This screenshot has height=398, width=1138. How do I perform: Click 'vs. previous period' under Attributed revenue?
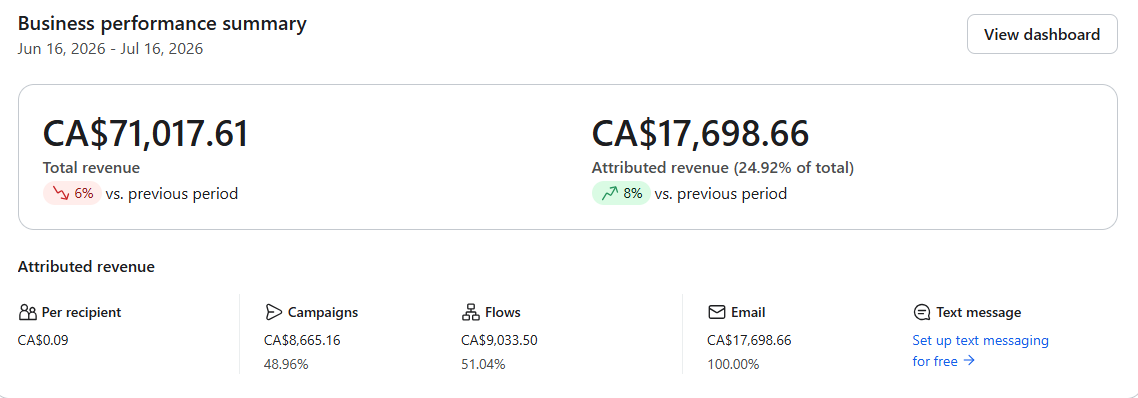click(x=721, y=194)
